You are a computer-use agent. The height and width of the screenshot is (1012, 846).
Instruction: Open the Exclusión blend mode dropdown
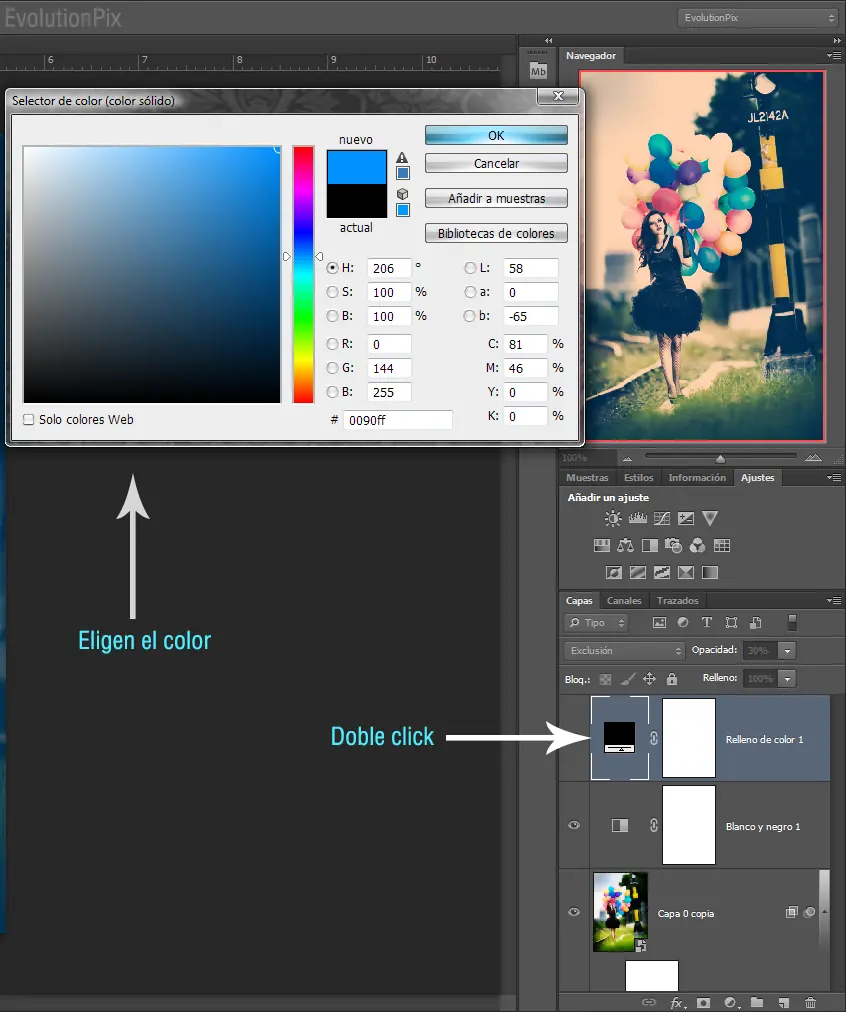tap(624, 651)
